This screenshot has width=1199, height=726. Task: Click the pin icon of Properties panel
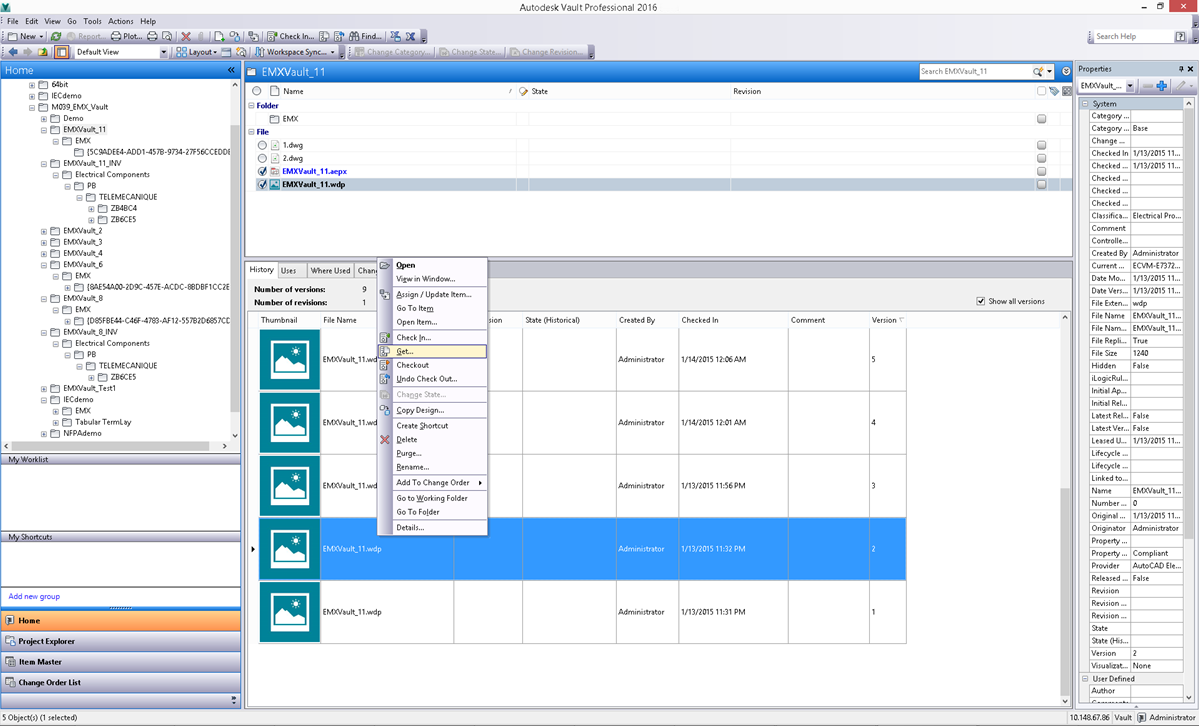coord(1181,69)
